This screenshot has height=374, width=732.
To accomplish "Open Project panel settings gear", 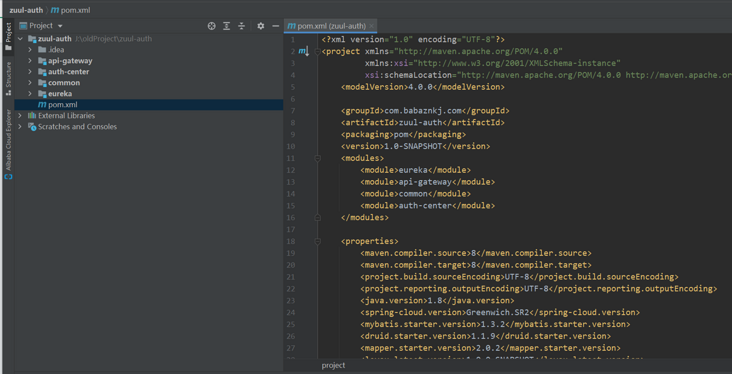I will [260, 26].
